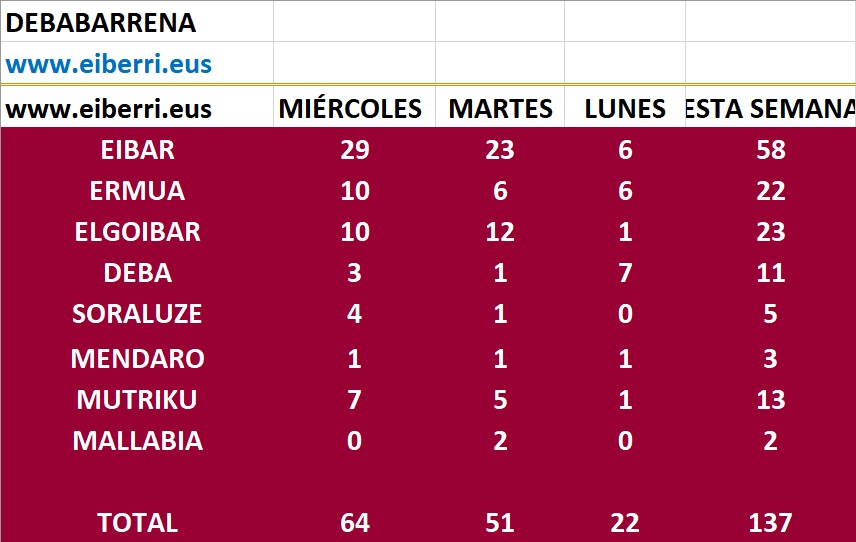
Task: Open the blue www.eiberri.eus link
Action: (x=109, y=65)
